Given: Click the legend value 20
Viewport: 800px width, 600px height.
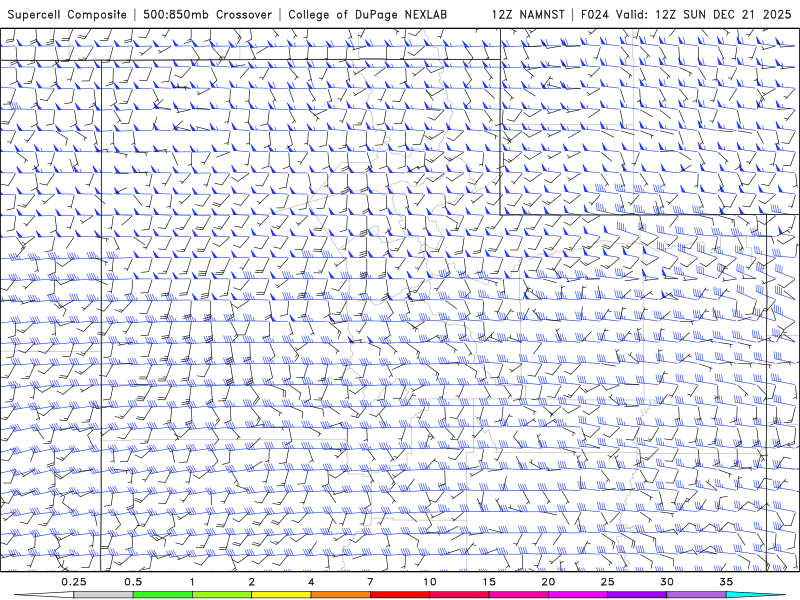Looking at the screenshot, I should click(x=548, y=582).
